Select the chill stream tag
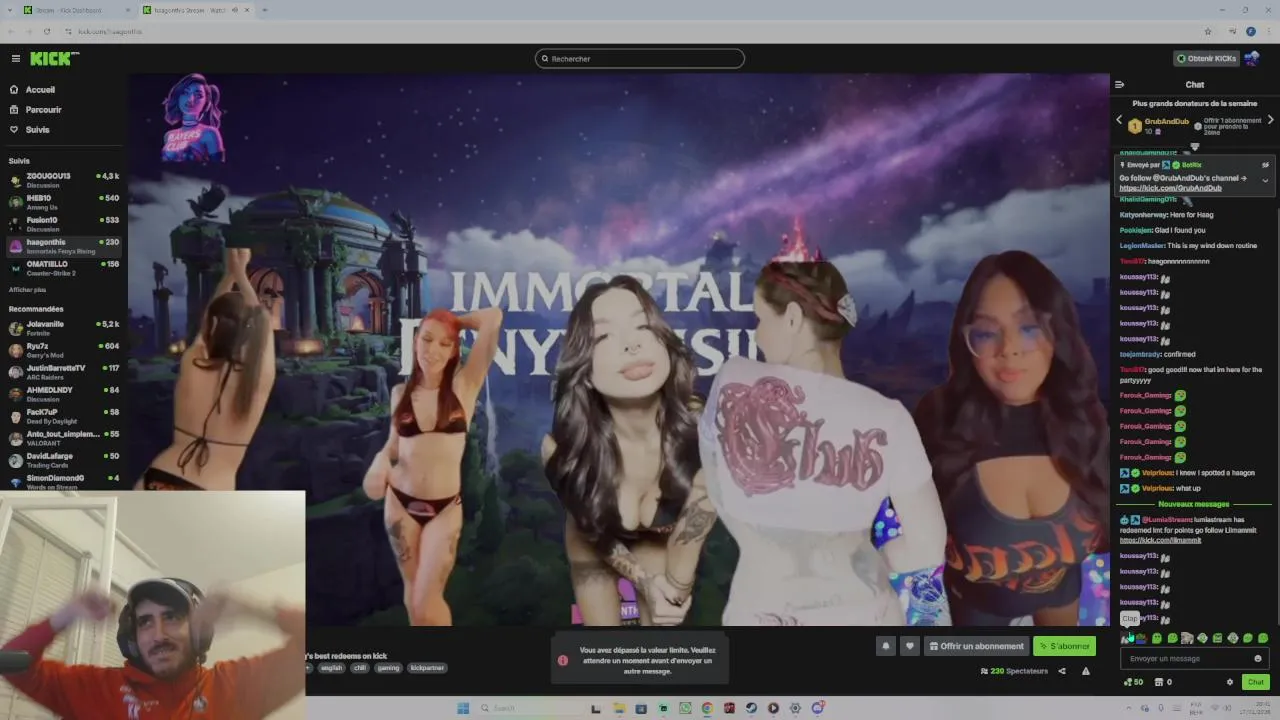Viewport: 1280px width, 720px height. click(x=360, y=668)
